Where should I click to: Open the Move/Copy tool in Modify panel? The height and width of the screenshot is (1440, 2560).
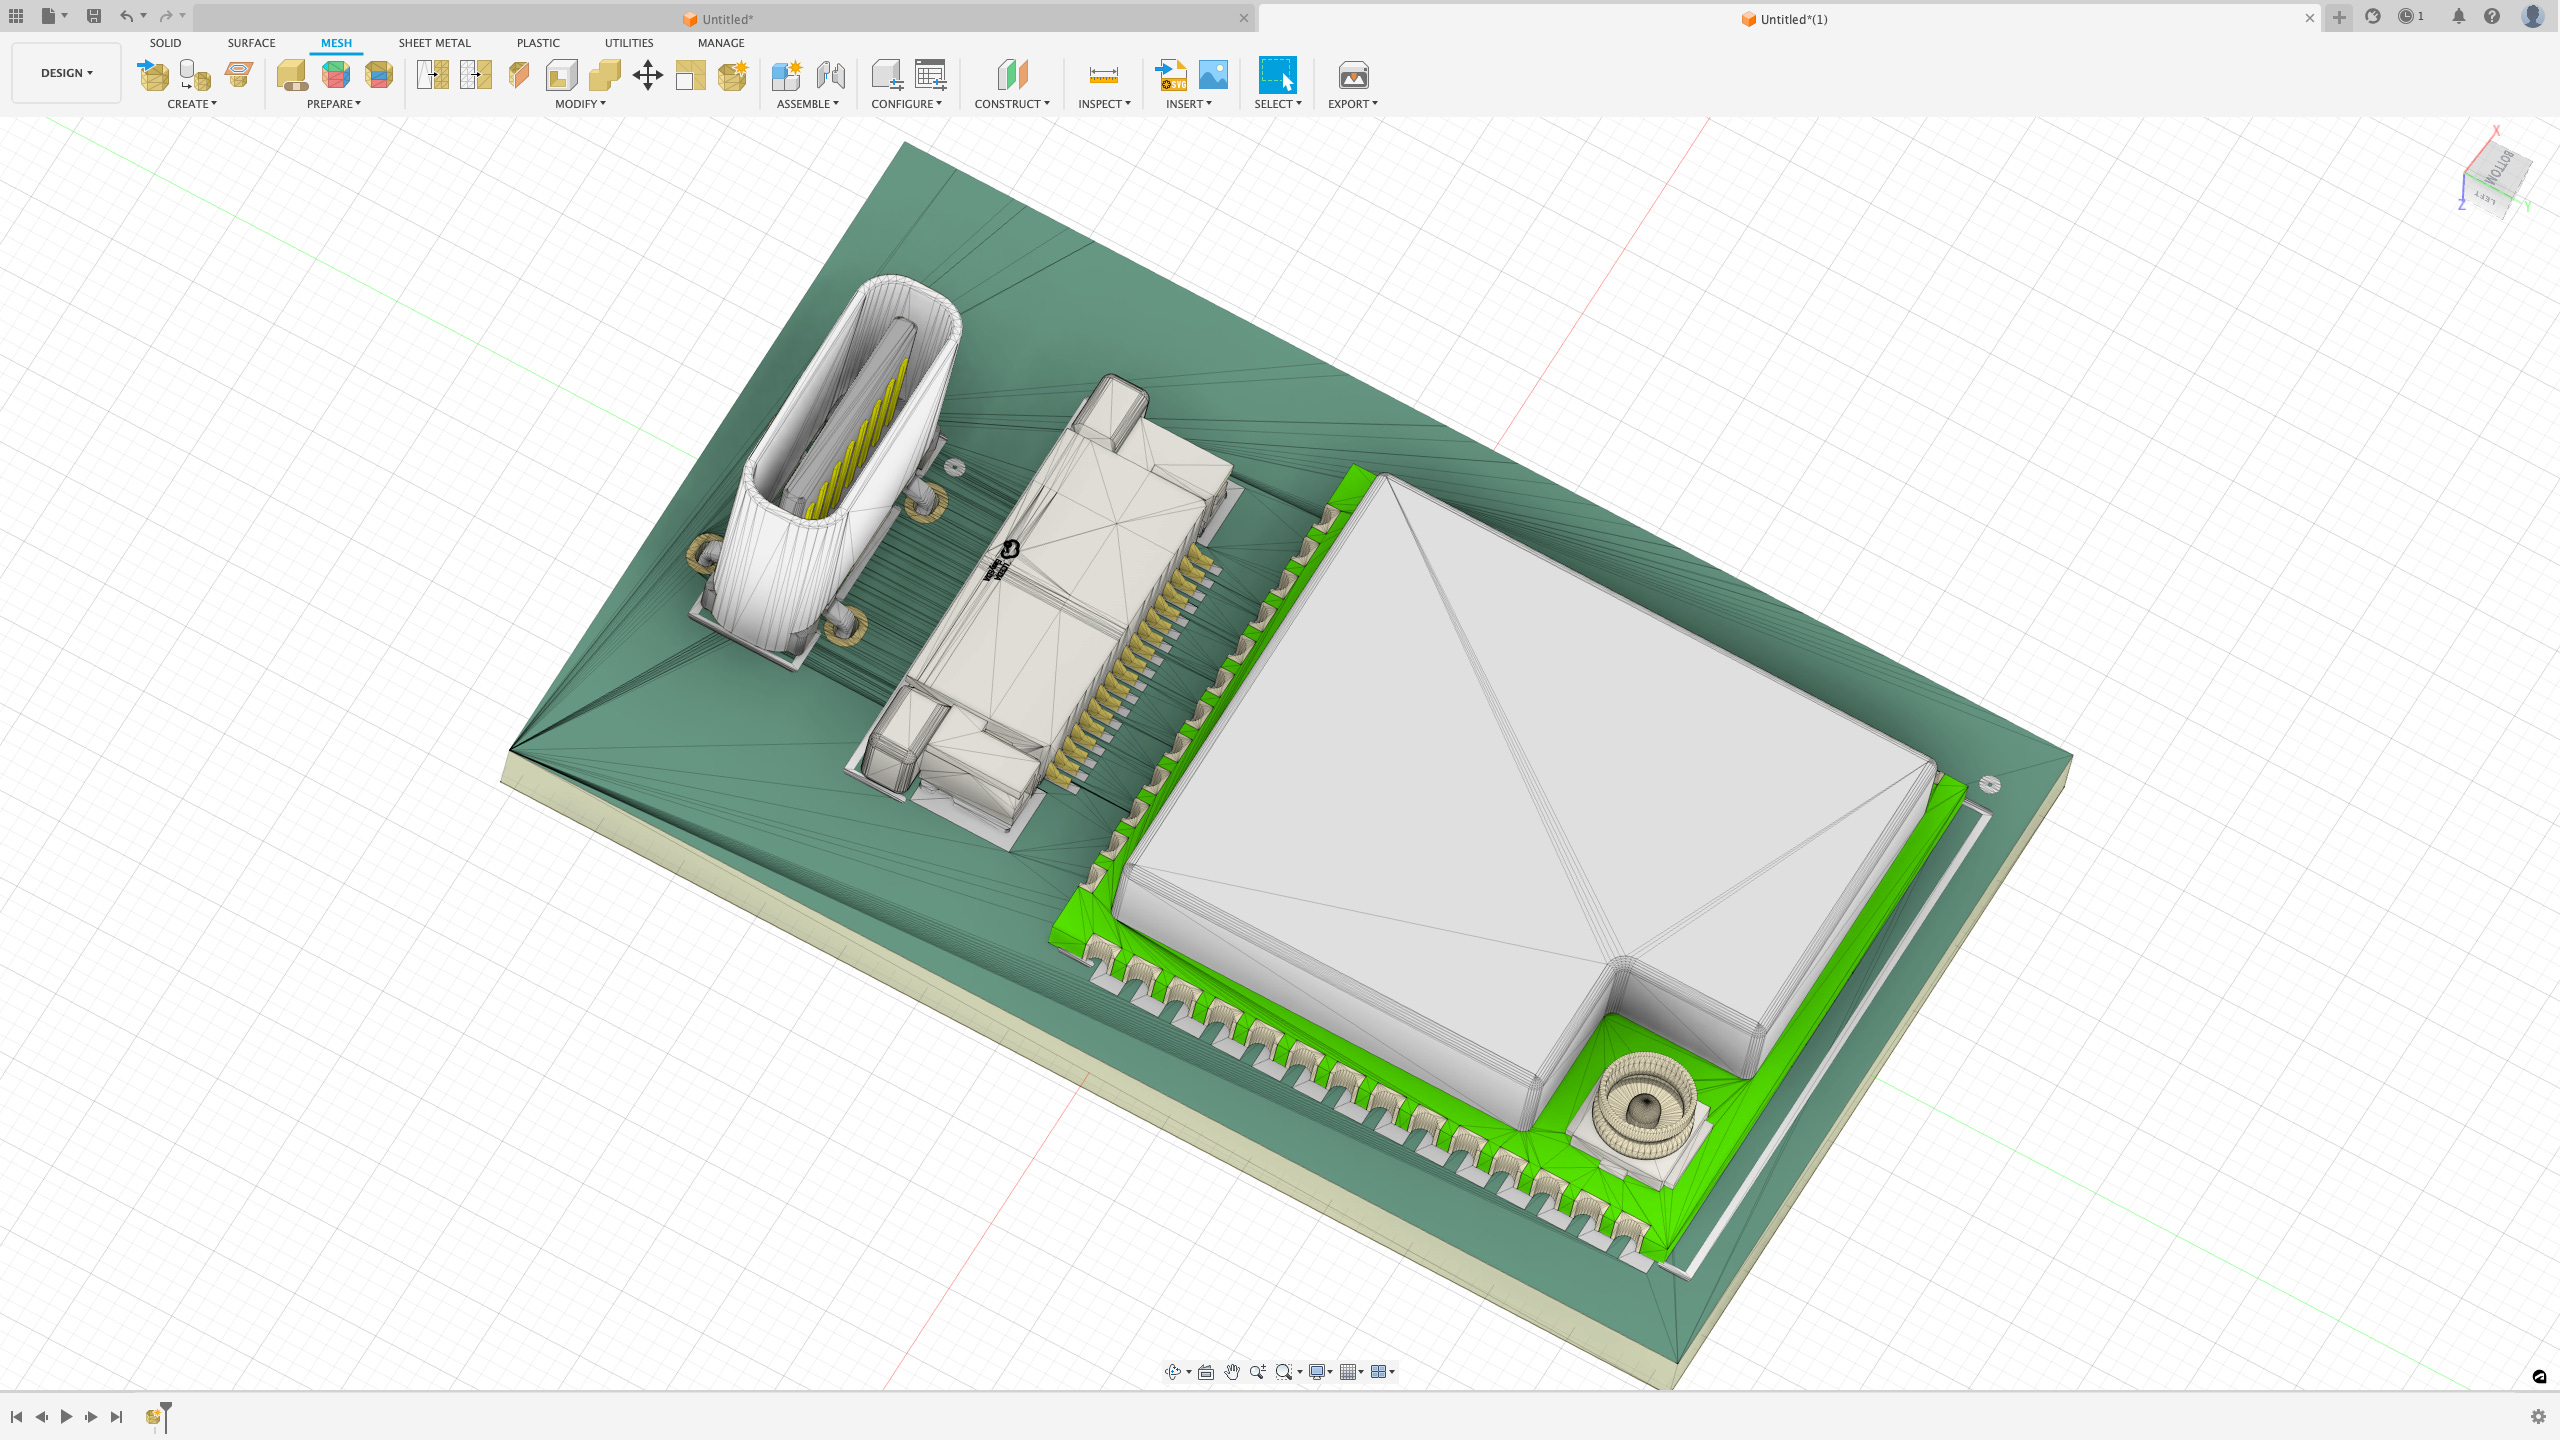647,75
